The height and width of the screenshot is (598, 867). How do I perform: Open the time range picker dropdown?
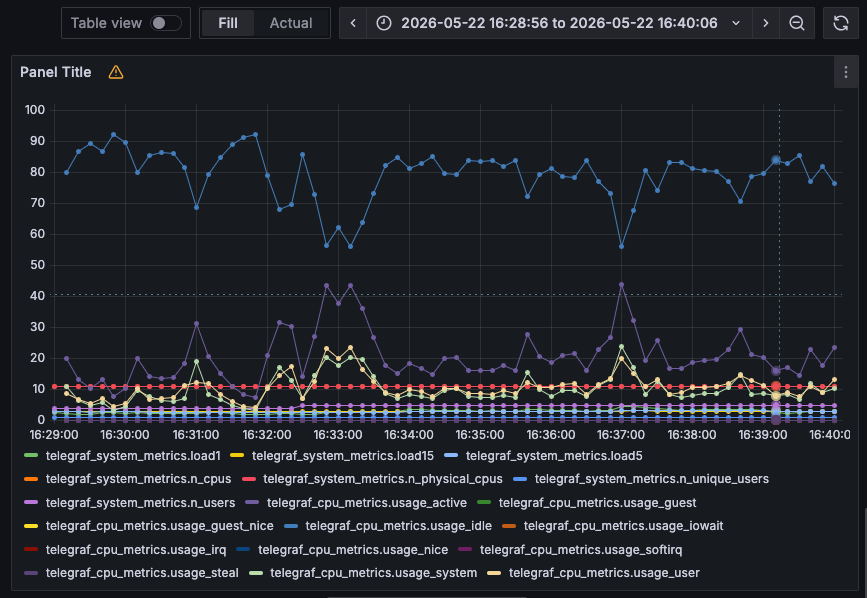pyautogui.click(x=559, y=23)
